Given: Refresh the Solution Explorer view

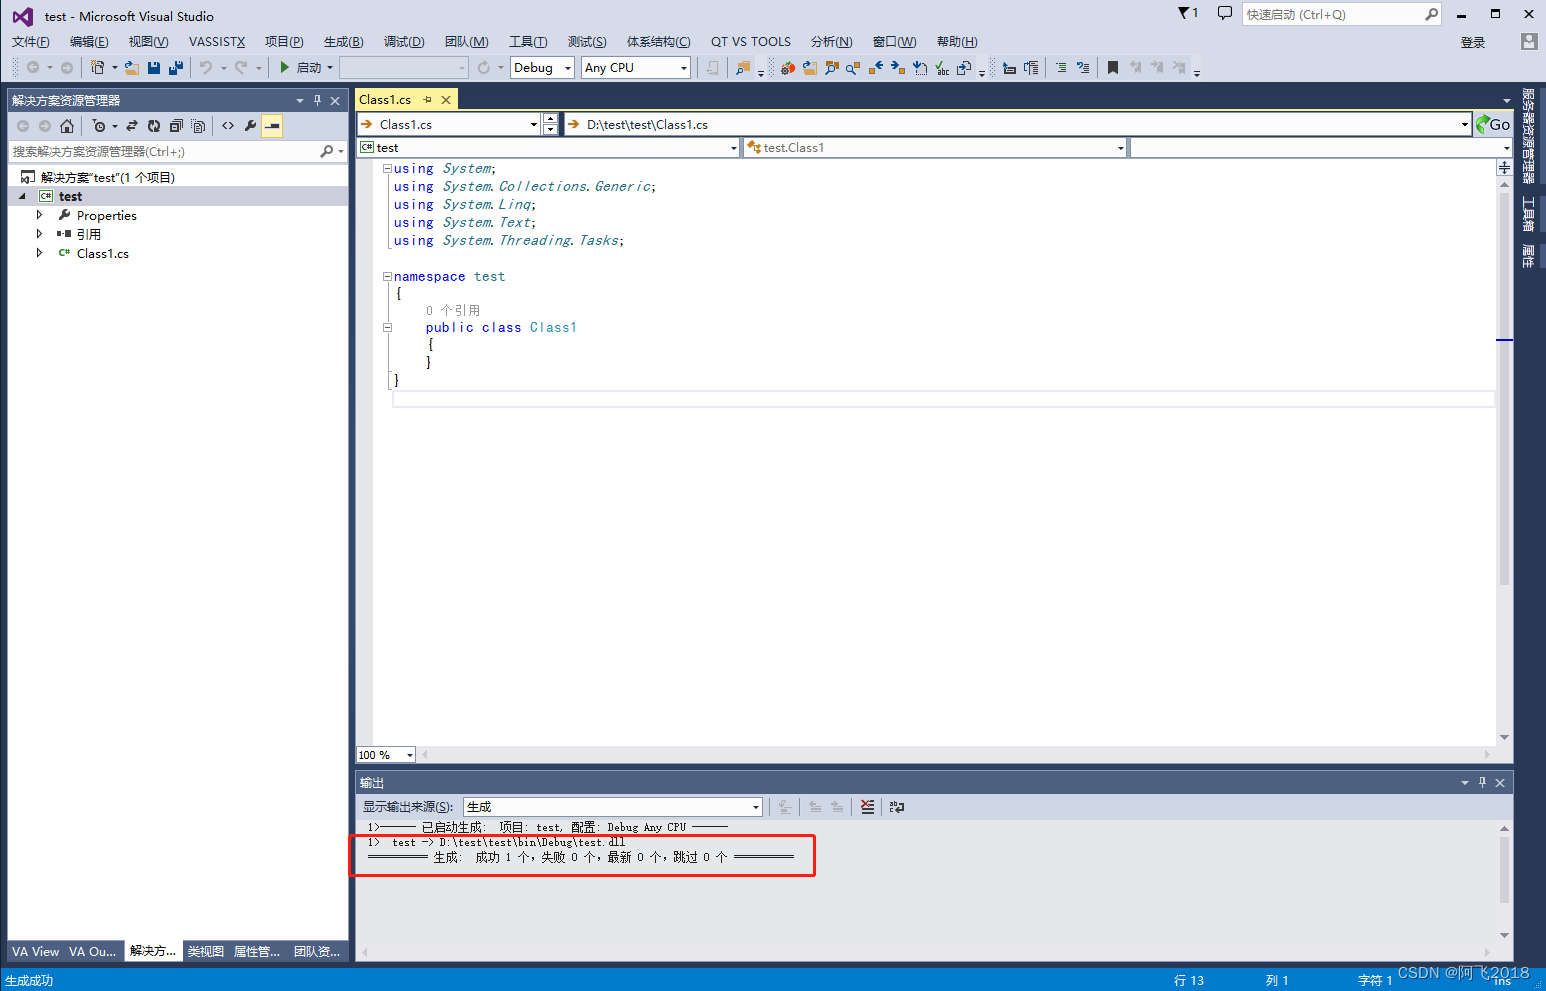Looking at the screenshot, I should tap(153, 125).
